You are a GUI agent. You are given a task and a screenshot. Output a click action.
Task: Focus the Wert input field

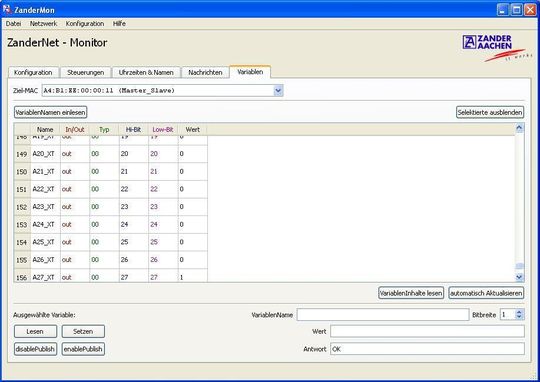point(427,331)
